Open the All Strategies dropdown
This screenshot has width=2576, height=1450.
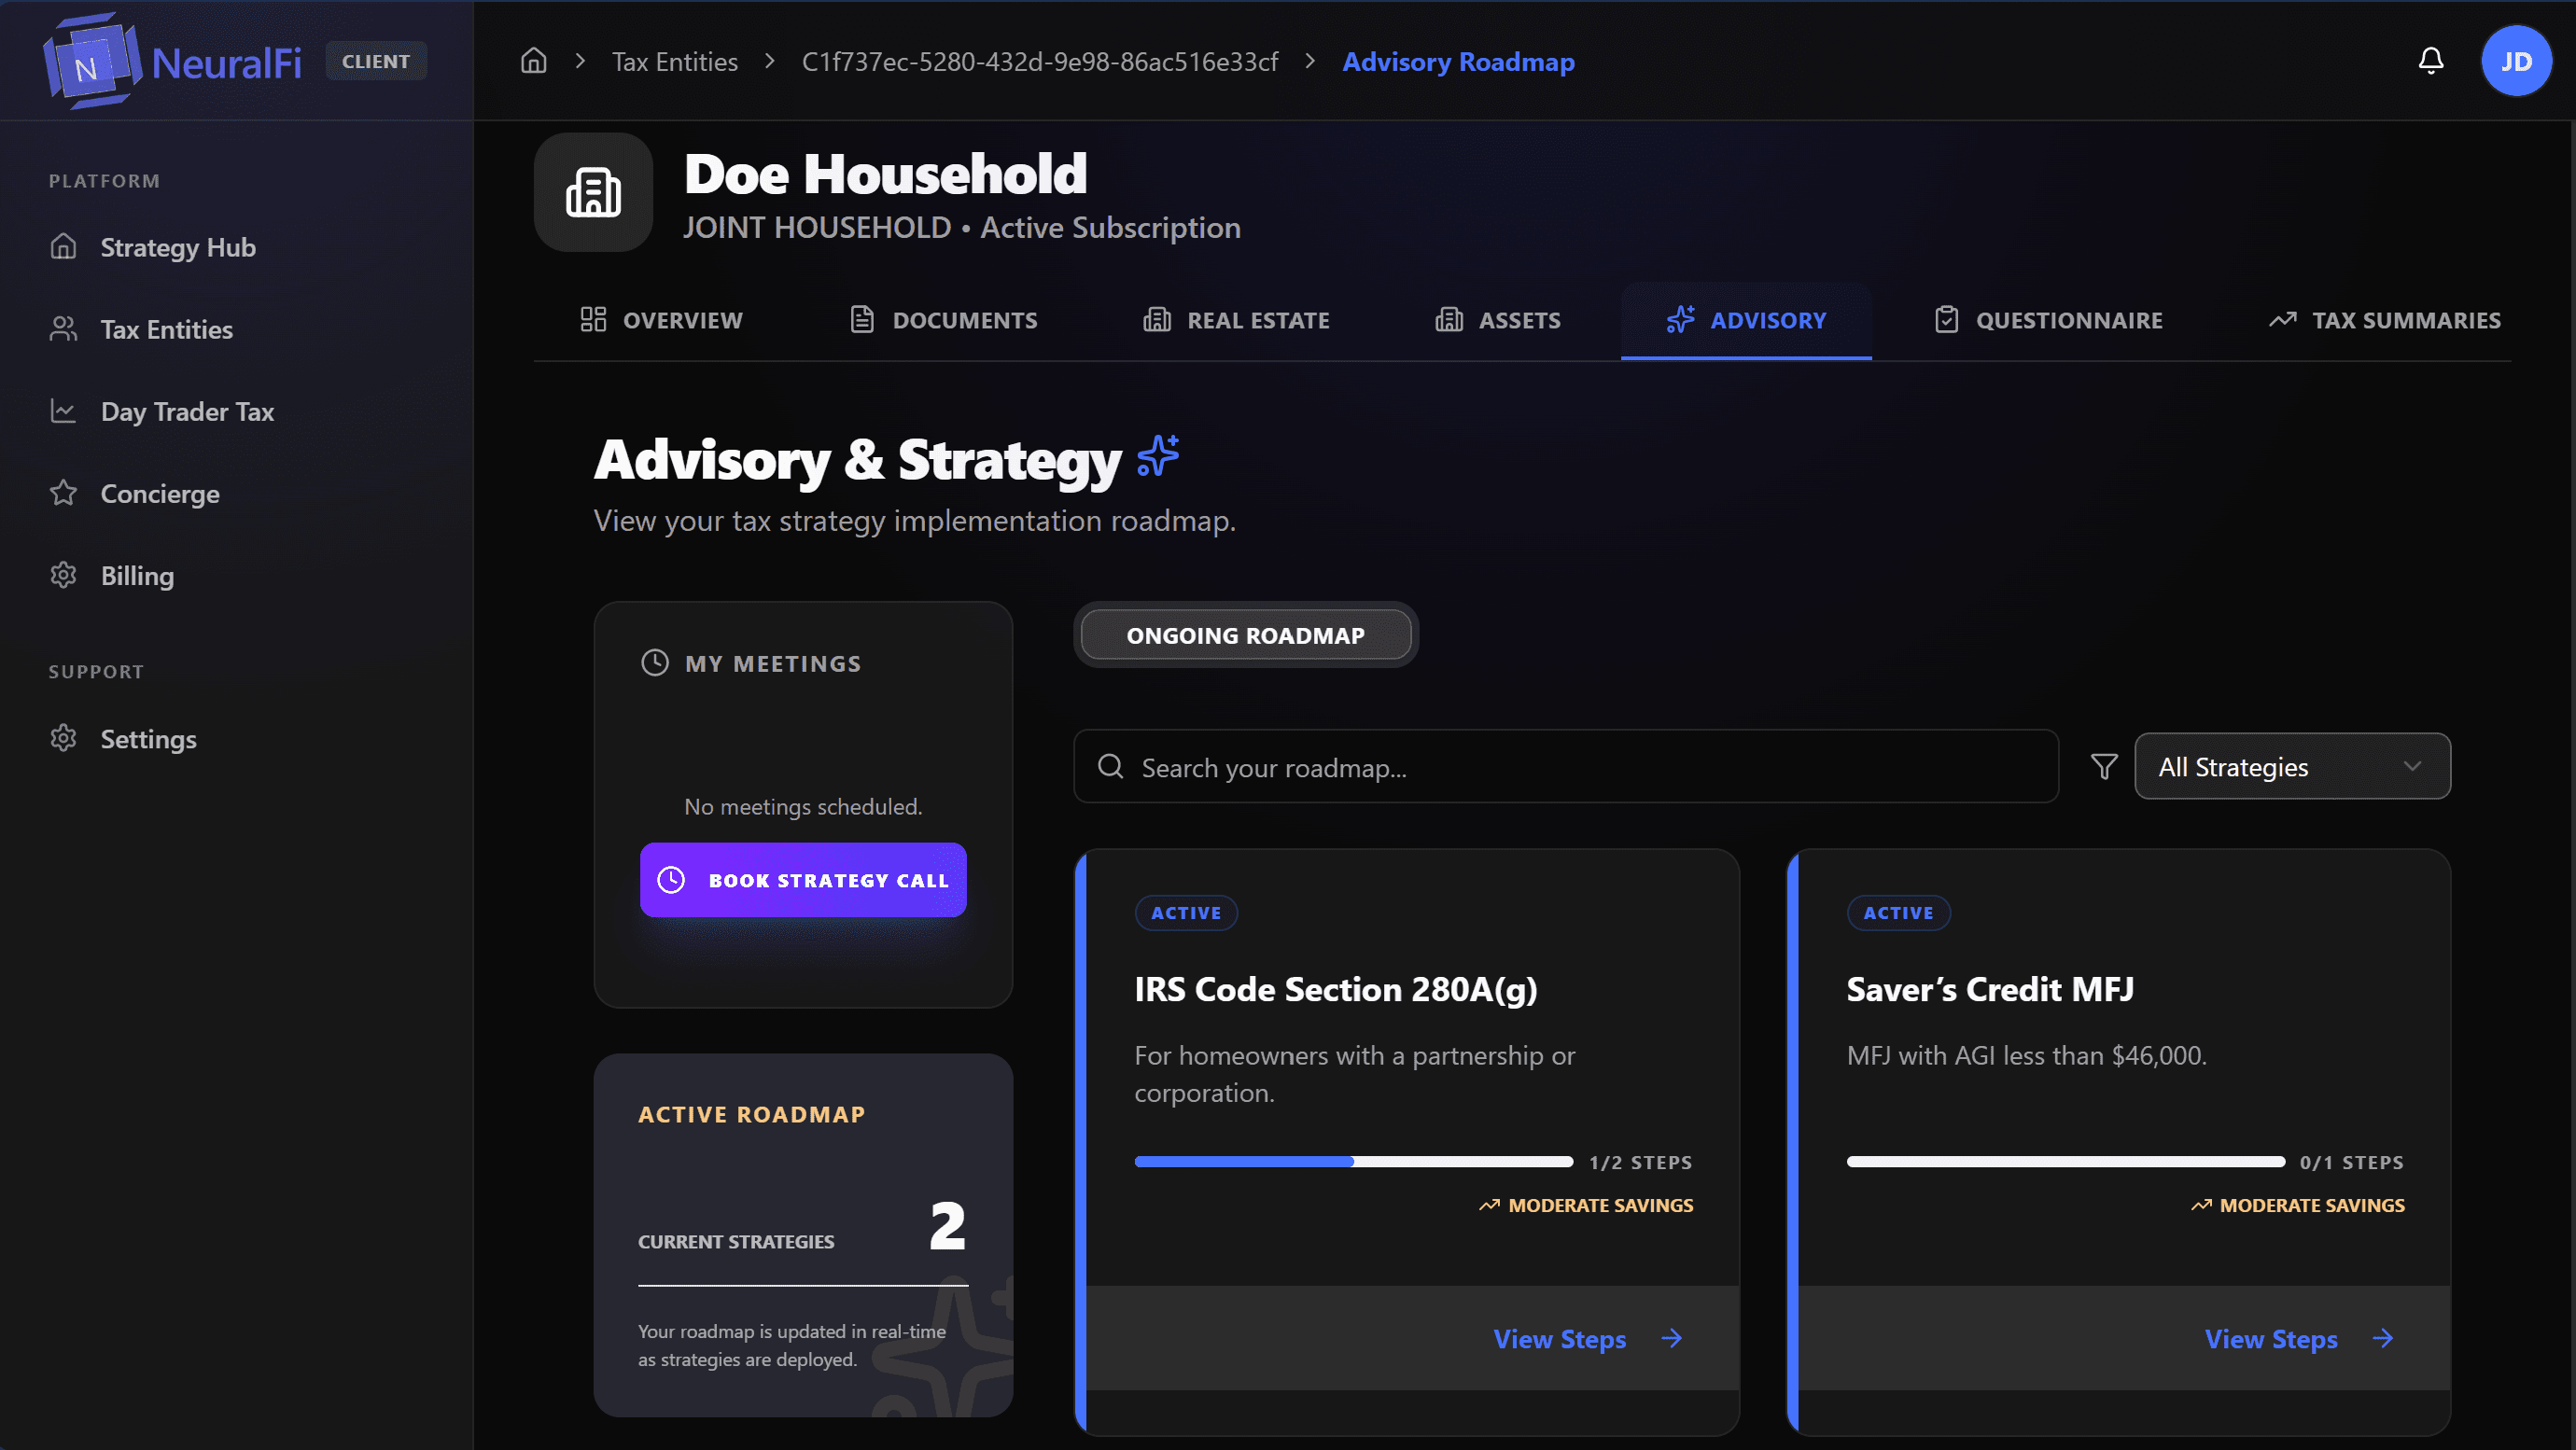[x=2292, y=766]
